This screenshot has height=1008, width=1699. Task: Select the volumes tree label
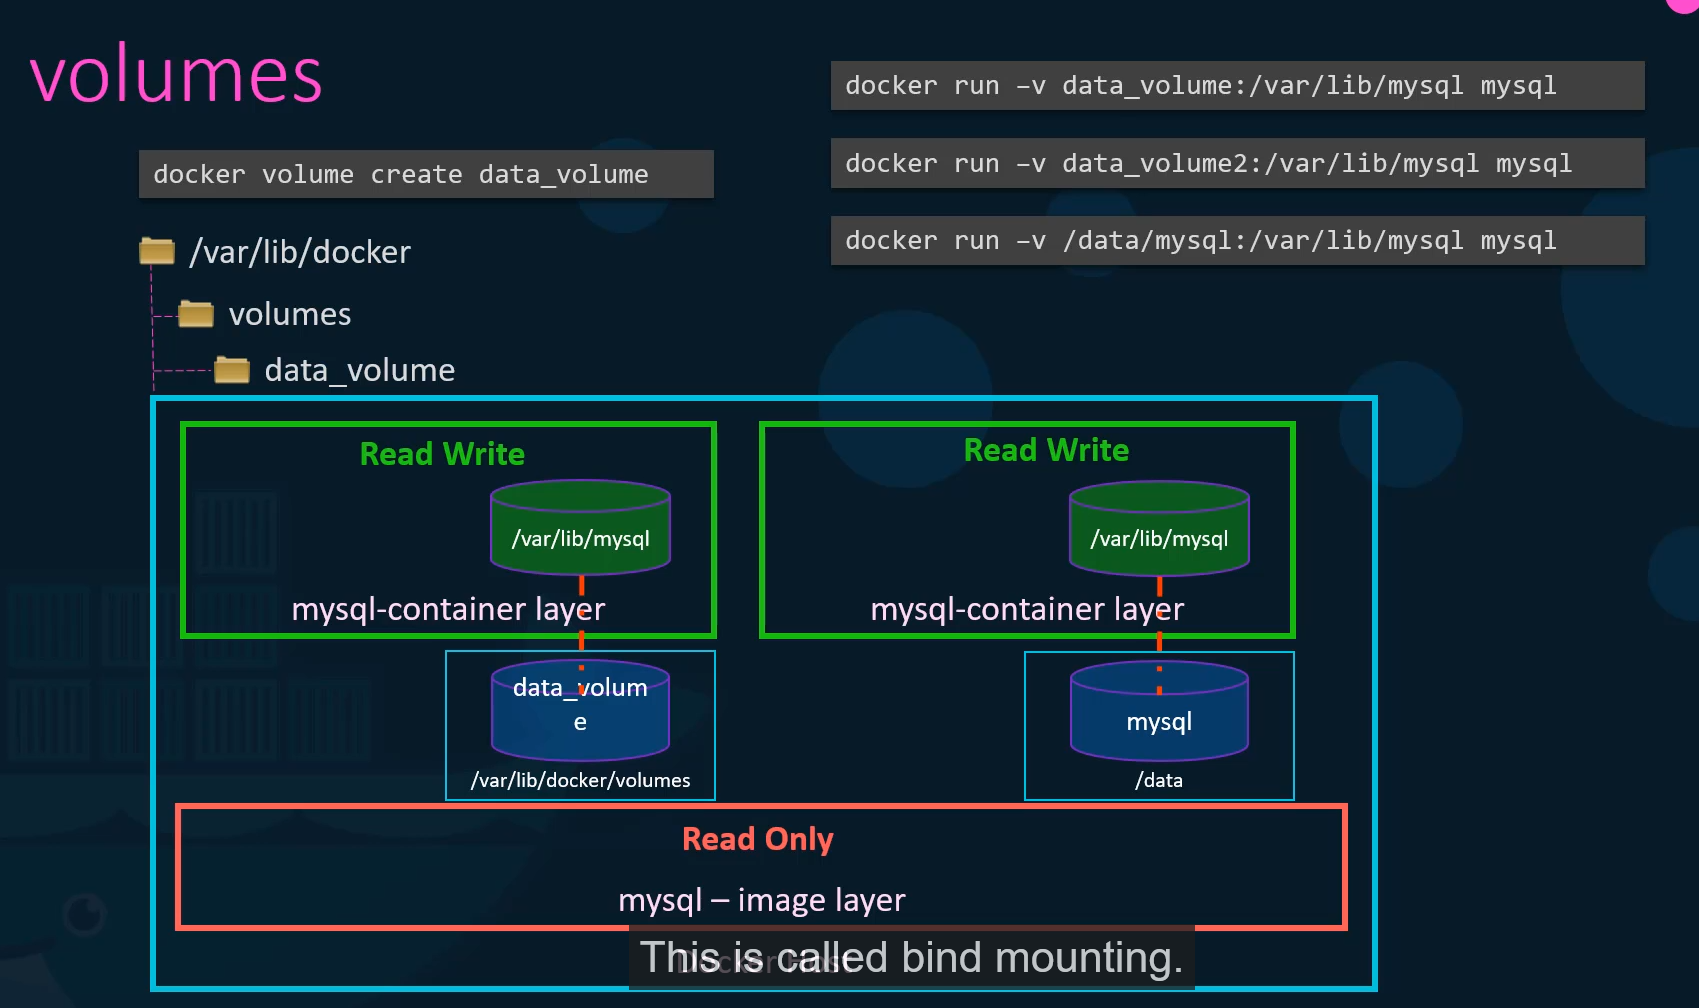click(290, 314)
